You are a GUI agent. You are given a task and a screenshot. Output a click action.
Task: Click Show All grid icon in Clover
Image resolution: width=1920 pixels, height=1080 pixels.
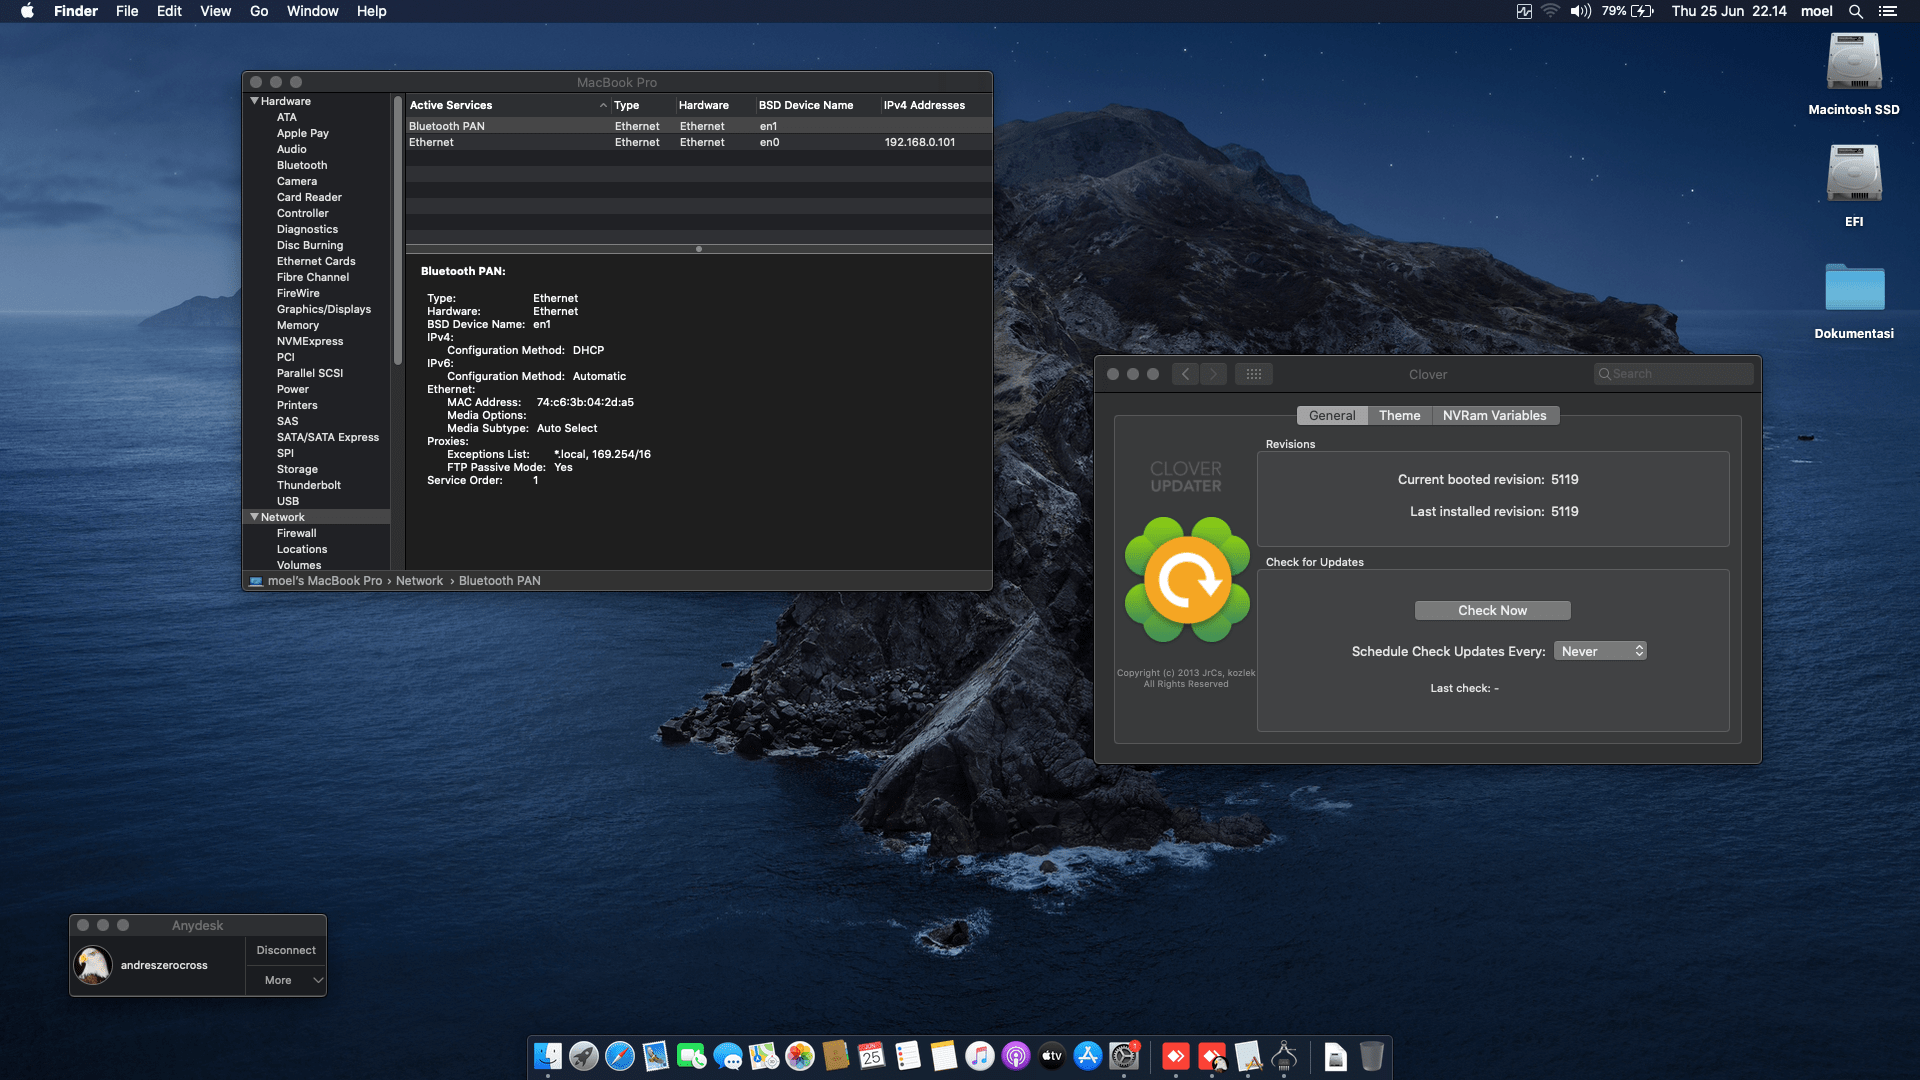(x=1254, y=374)
